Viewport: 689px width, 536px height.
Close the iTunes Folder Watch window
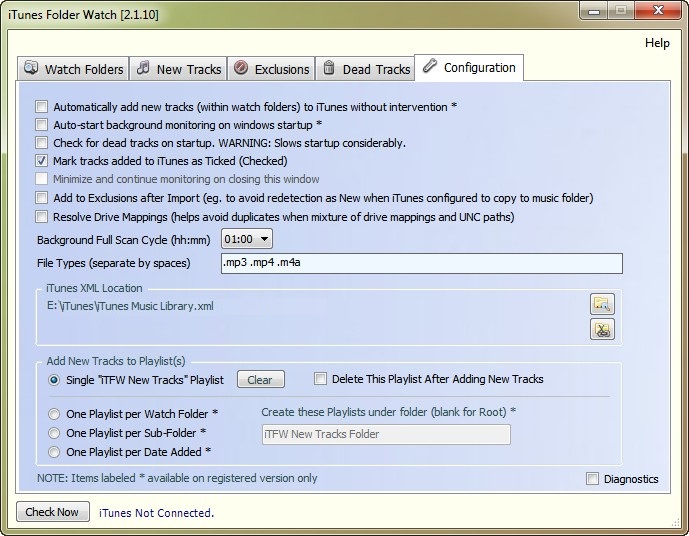(658, 11)
